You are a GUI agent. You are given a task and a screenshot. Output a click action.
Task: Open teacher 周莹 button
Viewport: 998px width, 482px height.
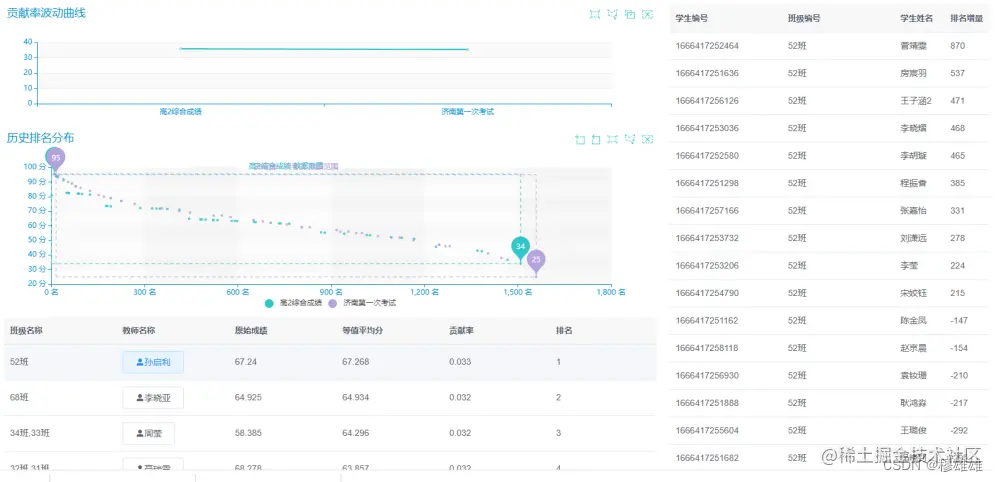tap(148, 434)
